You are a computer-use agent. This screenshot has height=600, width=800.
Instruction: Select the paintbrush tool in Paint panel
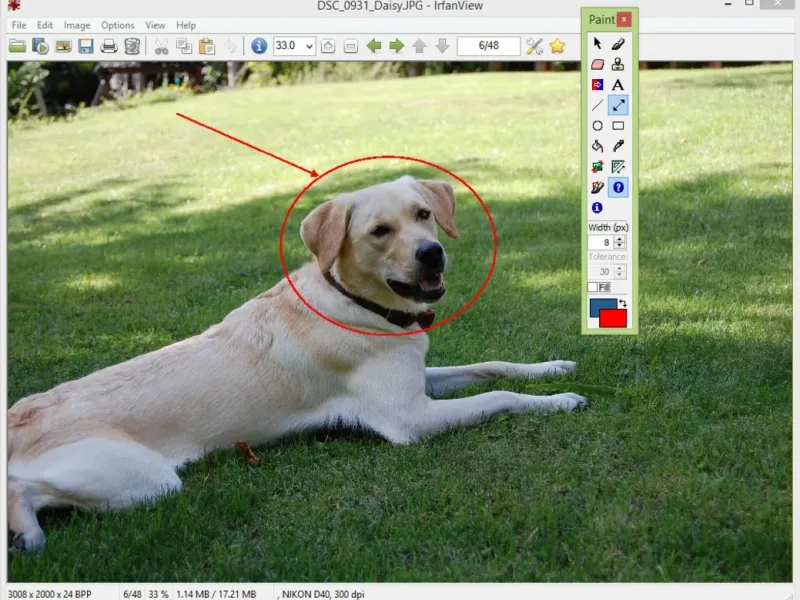pos(618,43)
